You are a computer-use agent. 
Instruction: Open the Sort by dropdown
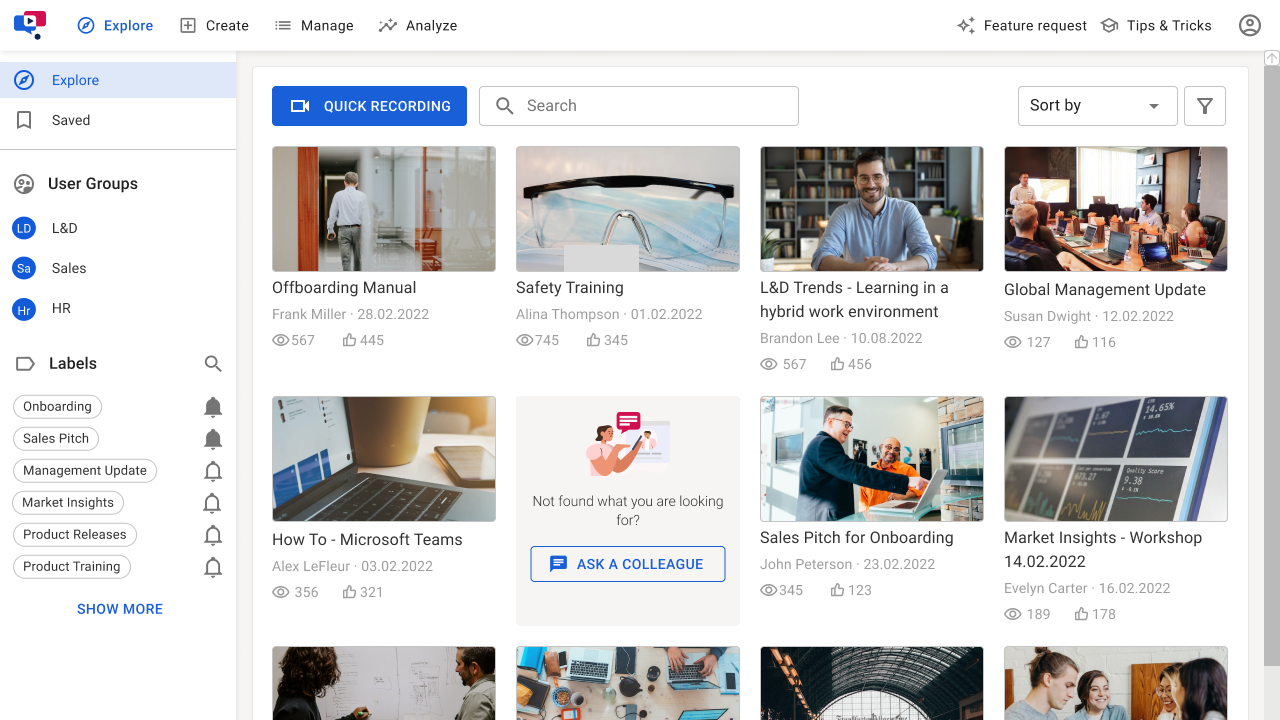[1096, 106]
